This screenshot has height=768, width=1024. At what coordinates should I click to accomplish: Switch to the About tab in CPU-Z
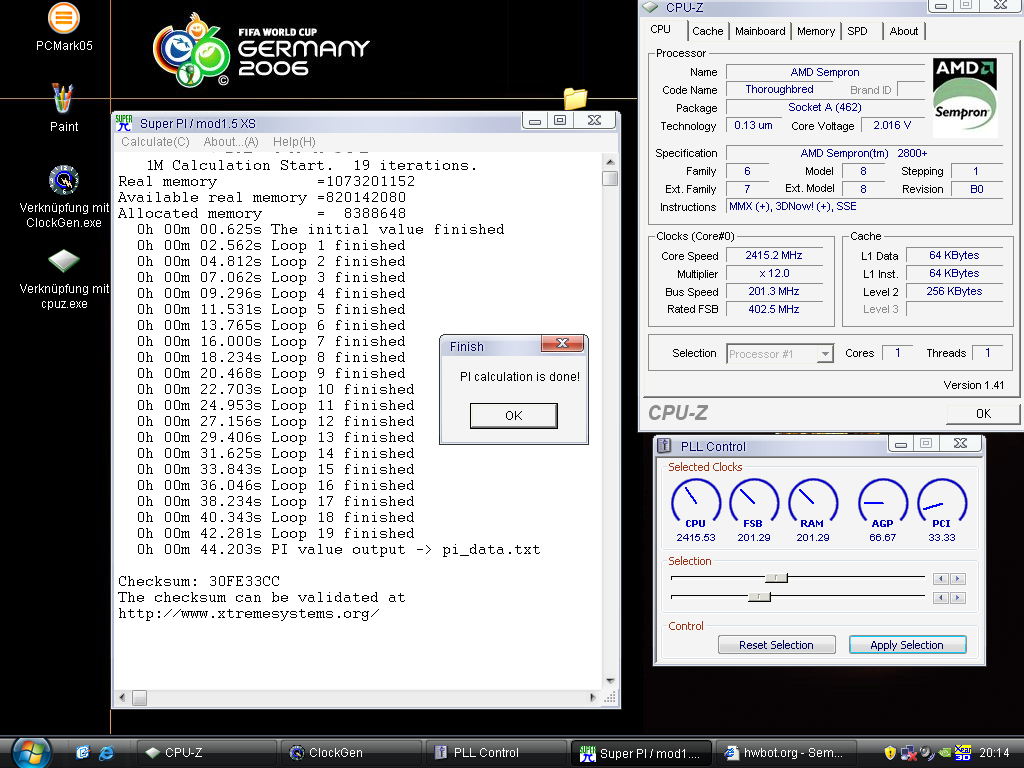pyautogui.click(x=904, y=31)
